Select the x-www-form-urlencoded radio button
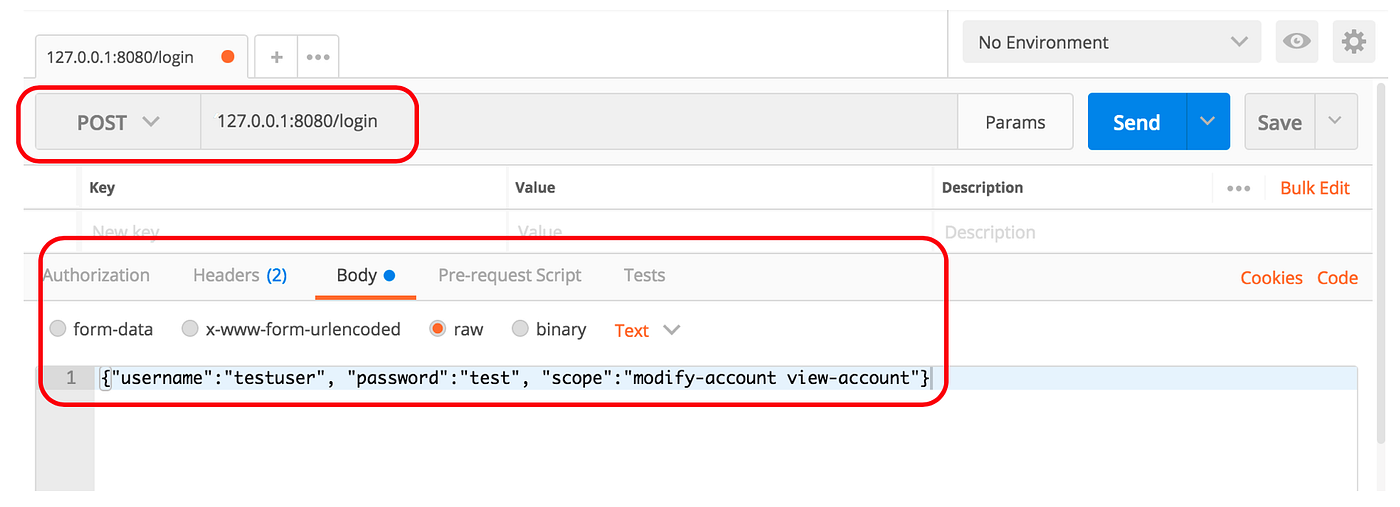1400x507 pixels. click(x=190, y=328)
